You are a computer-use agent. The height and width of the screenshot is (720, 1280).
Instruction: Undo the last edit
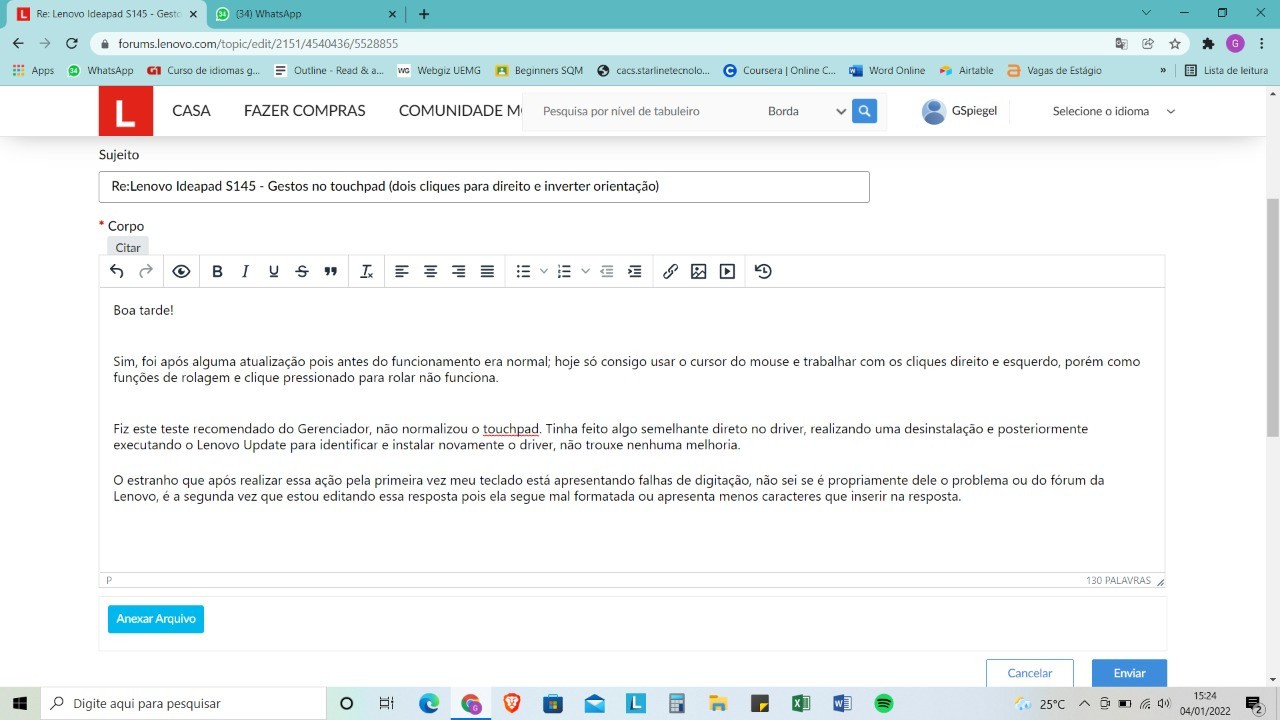(x=116, y=271)
